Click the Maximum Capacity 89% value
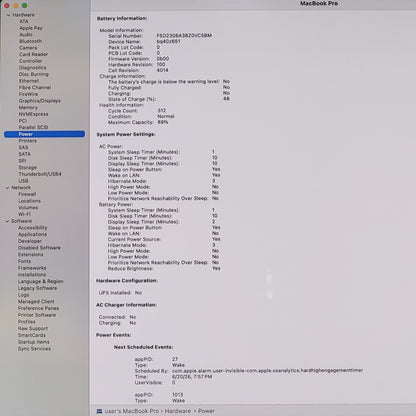Image resolution: width=416 pixels, height=416 pixels. pos(163,122)
